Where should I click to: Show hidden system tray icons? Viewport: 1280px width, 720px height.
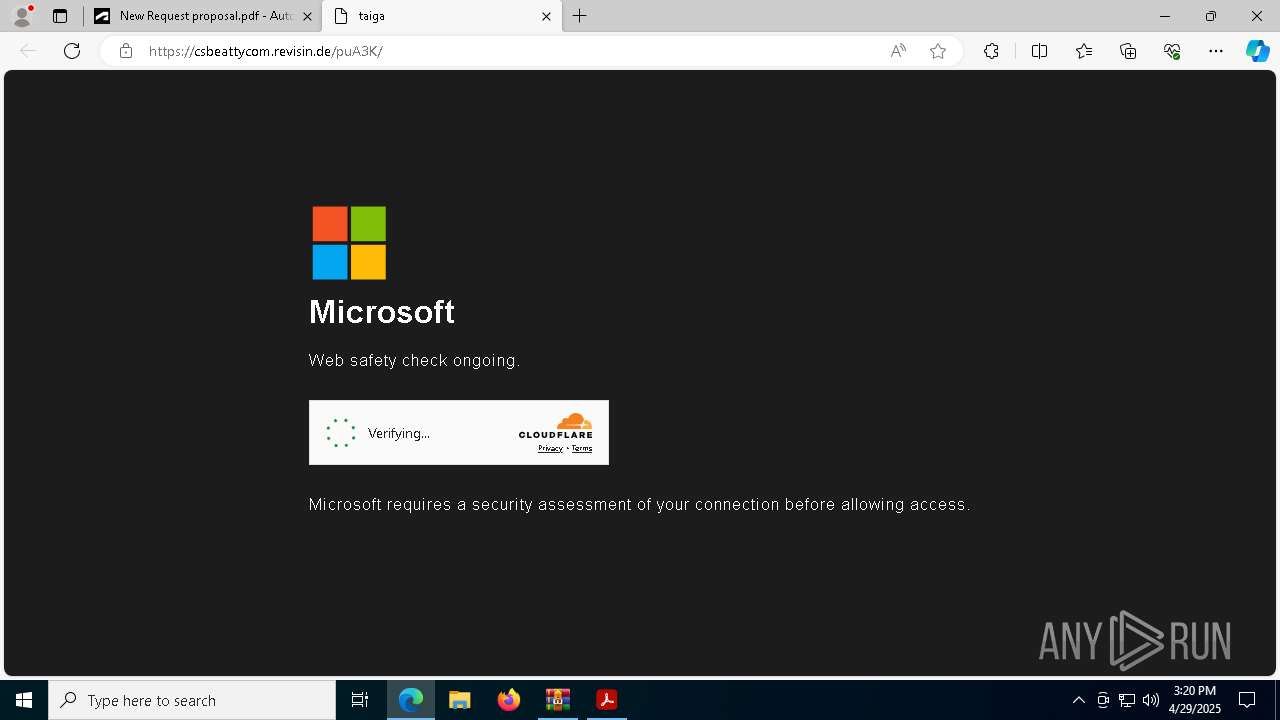1078,700
